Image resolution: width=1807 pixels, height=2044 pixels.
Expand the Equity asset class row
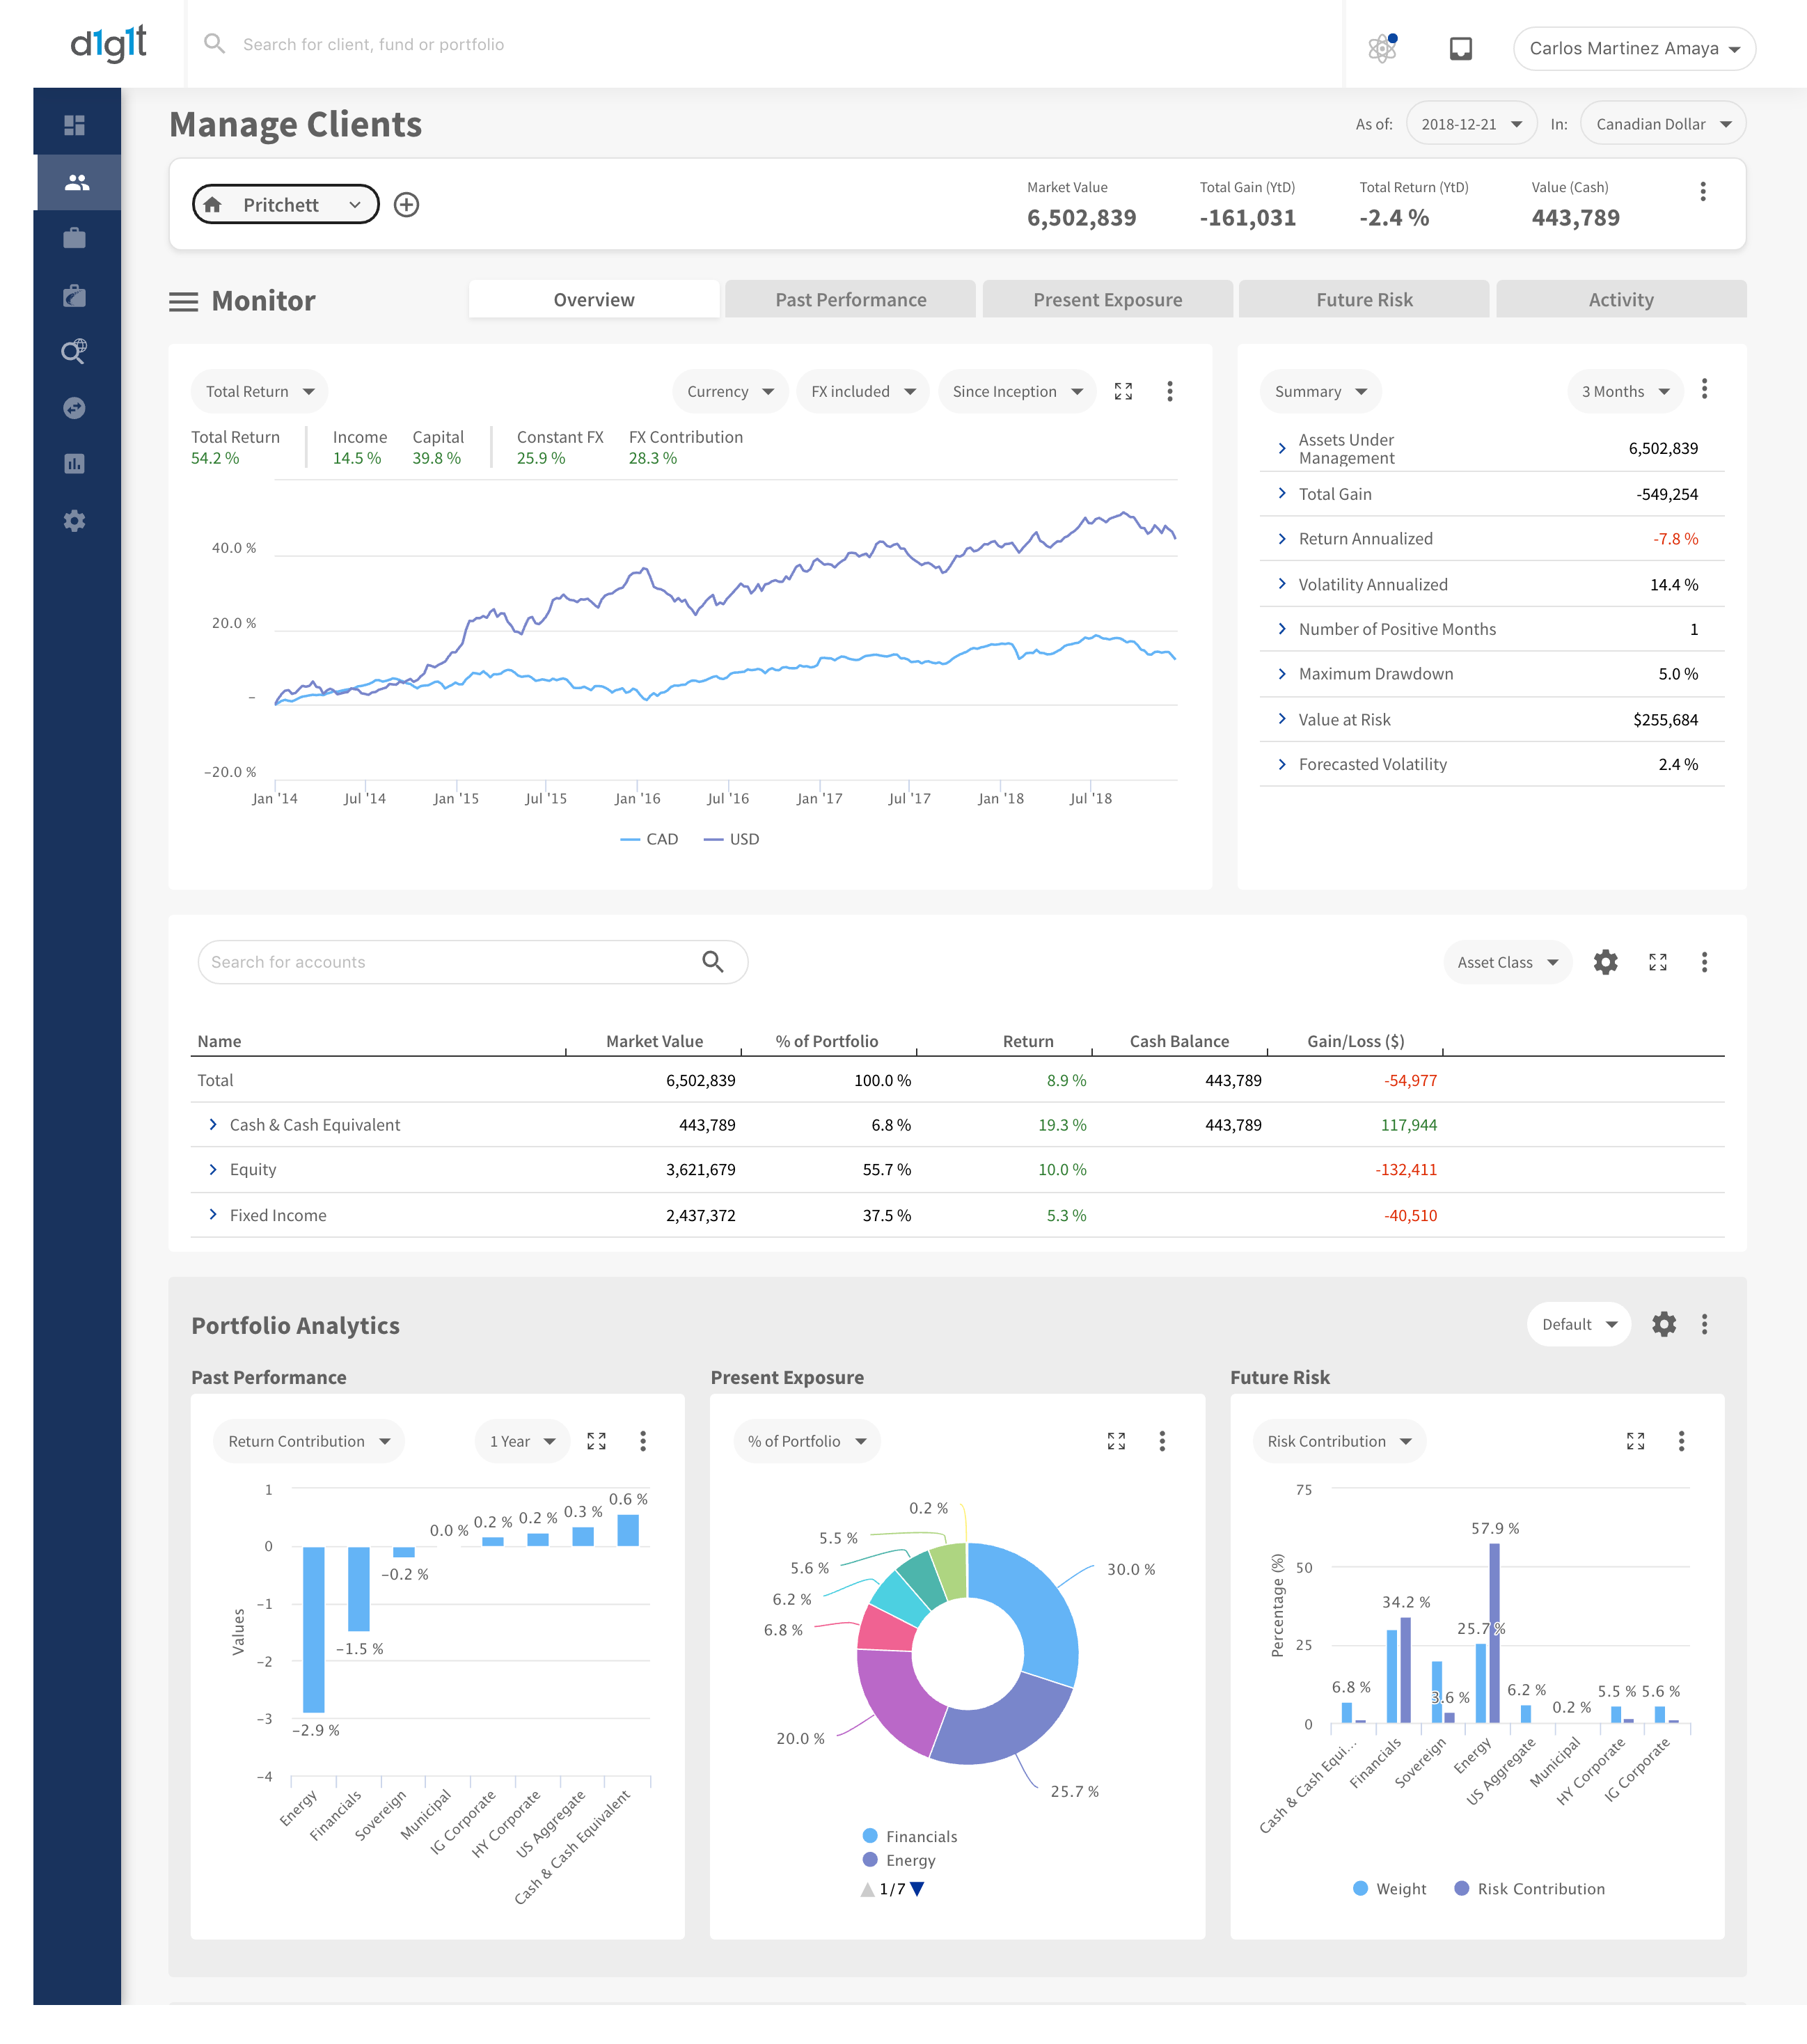pos(213,1169)
